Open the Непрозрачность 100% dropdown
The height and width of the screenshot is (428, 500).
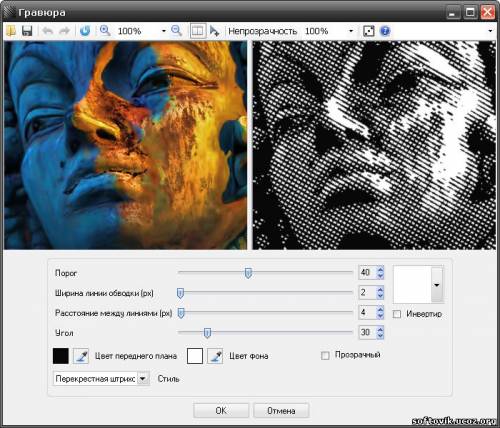(351, 31)
